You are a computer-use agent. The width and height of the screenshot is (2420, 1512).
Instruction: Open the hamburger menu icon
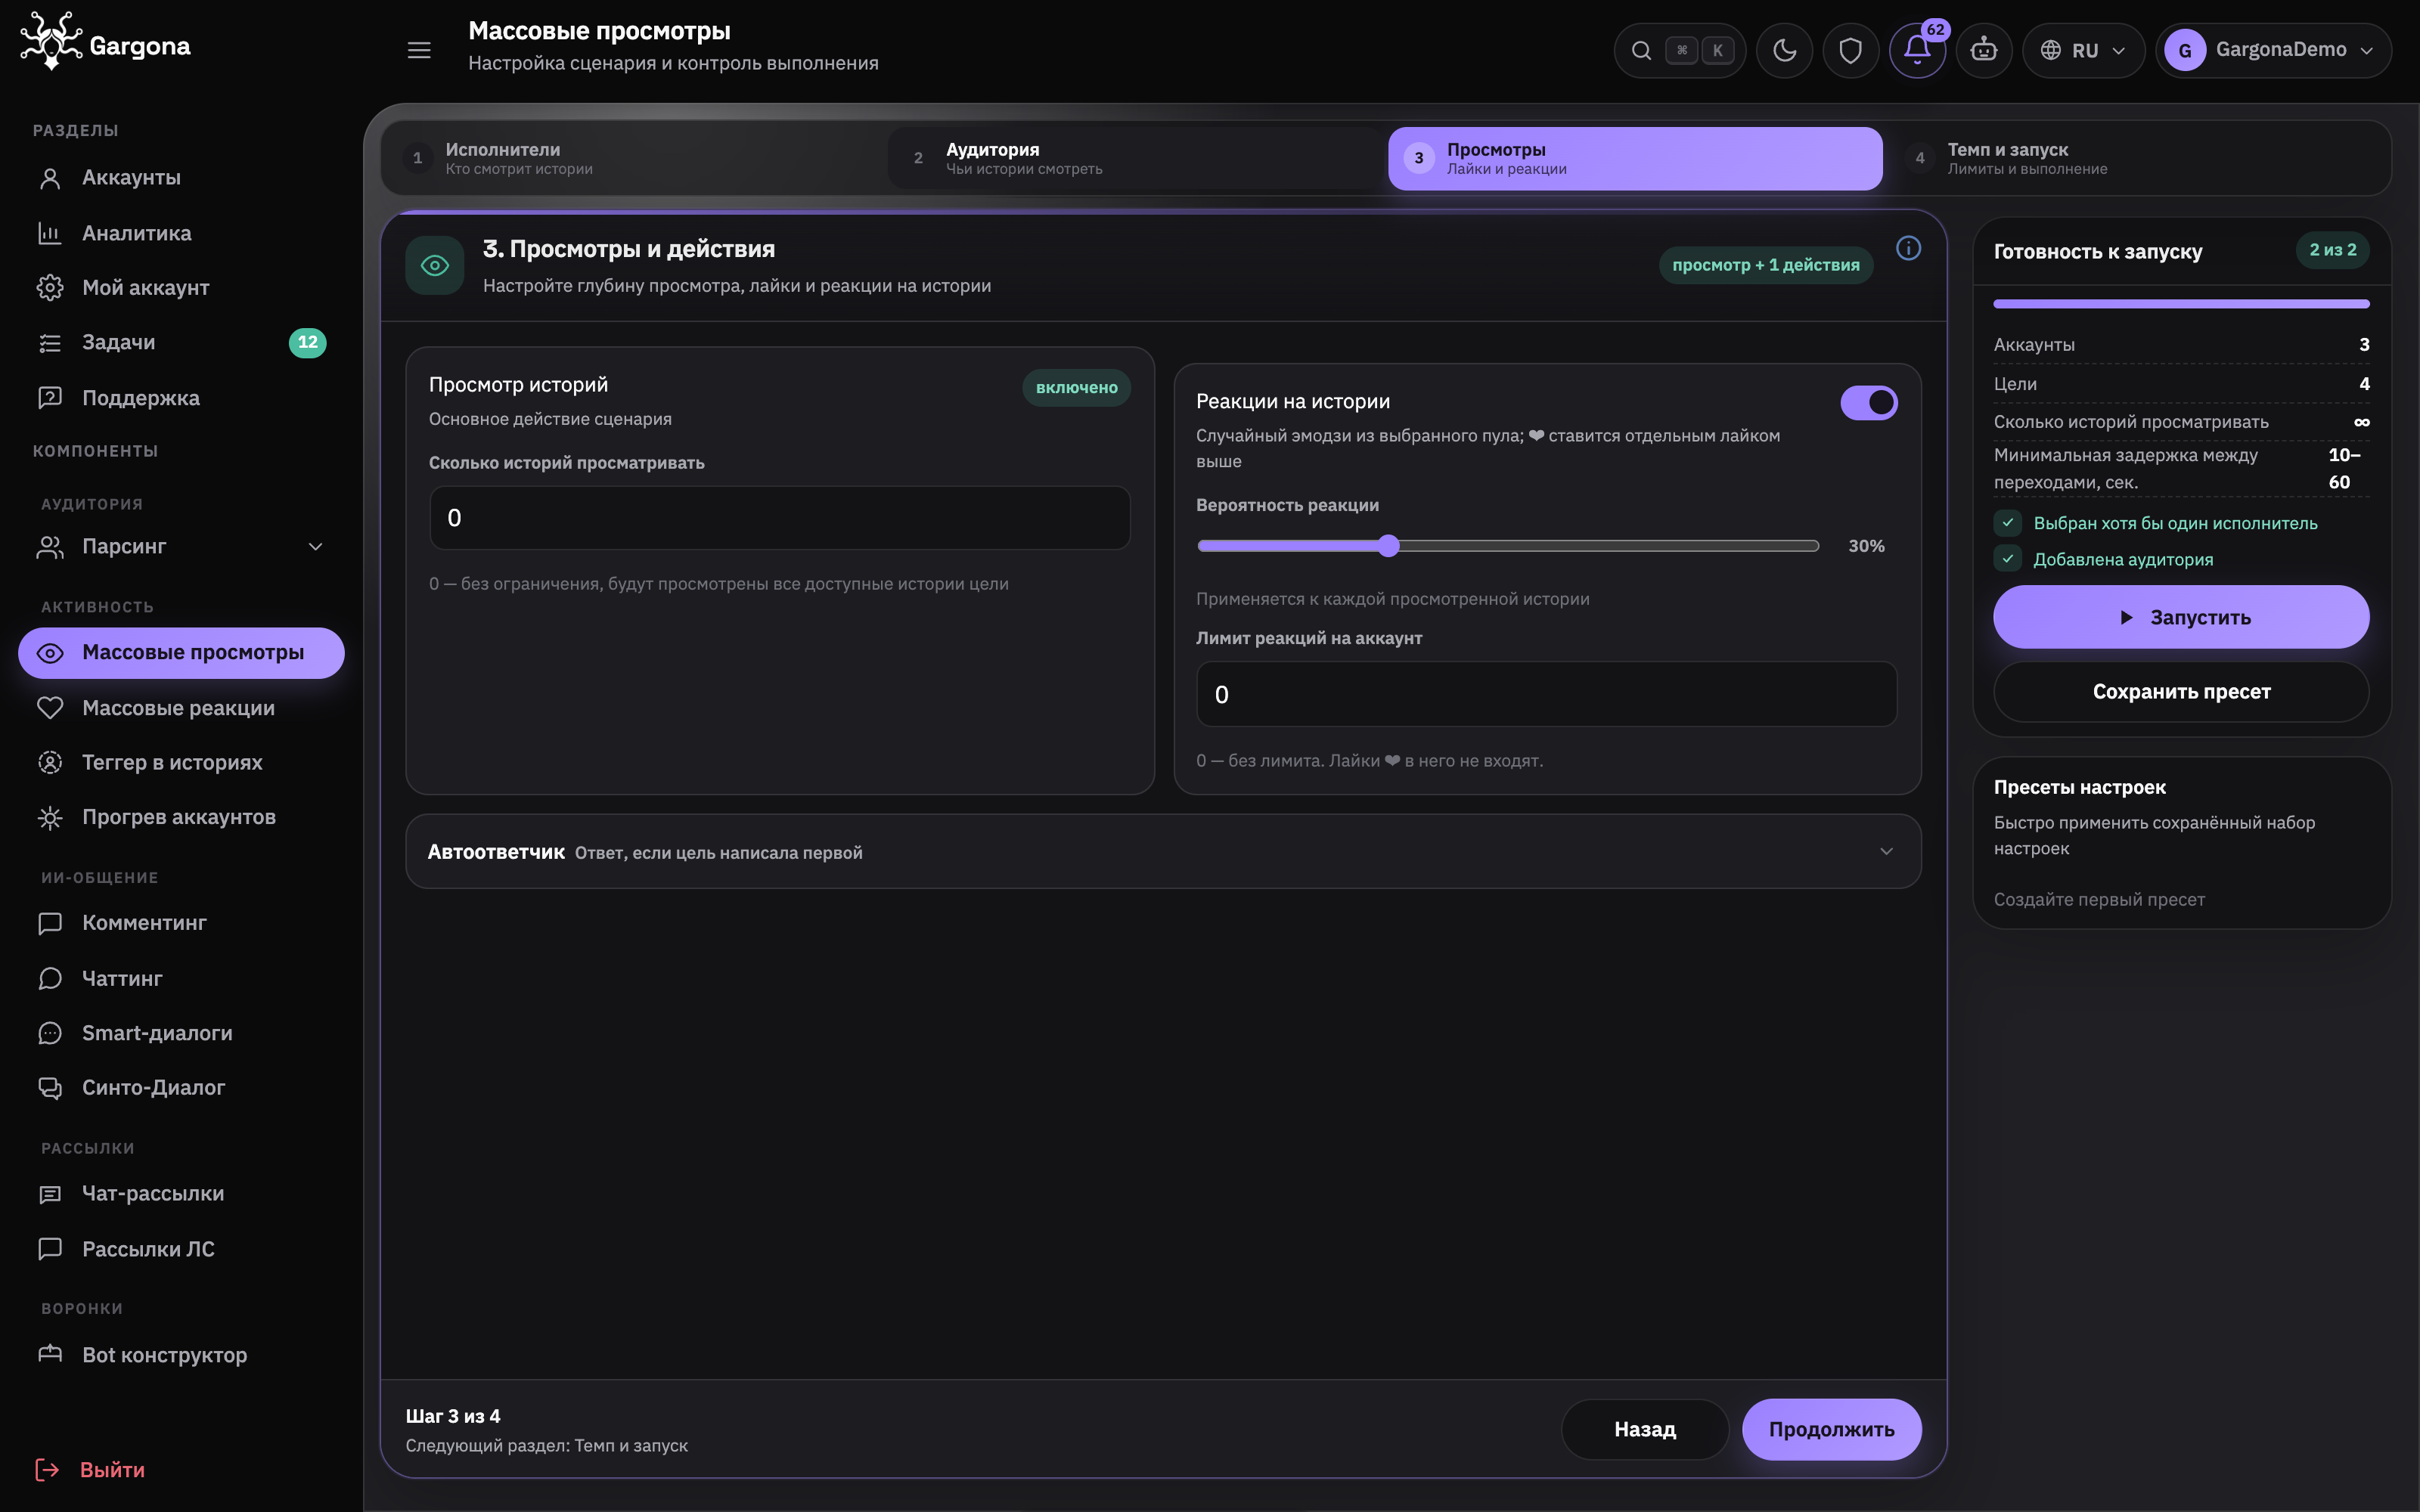point(419,50)
